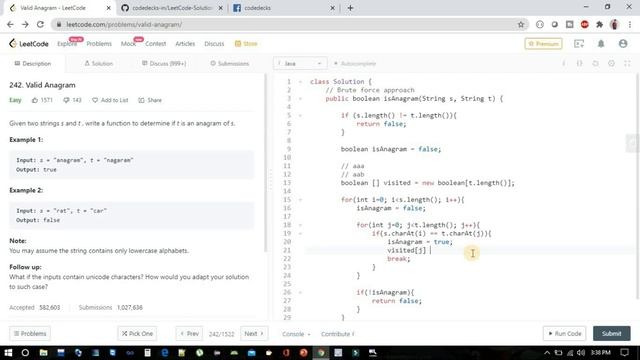This screenshot has width=640, height=360.
Task: Click the address bar URL
Action: coord(124,24)
